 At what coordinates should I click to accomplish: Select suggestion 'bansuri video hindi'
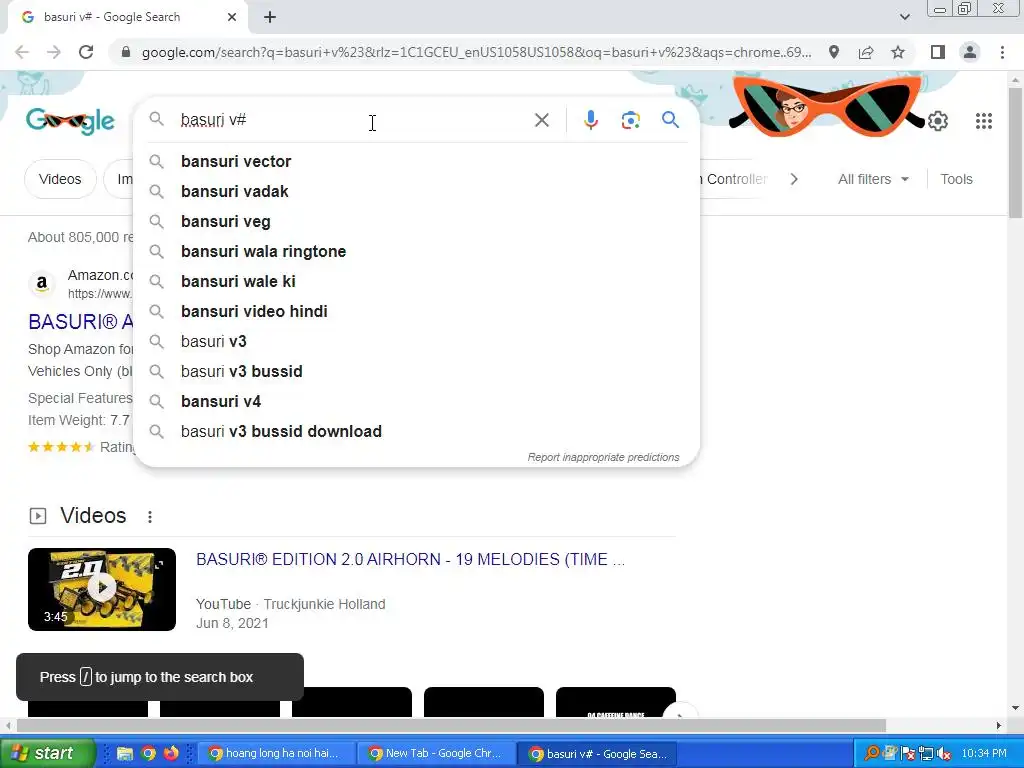pos(416,312)
